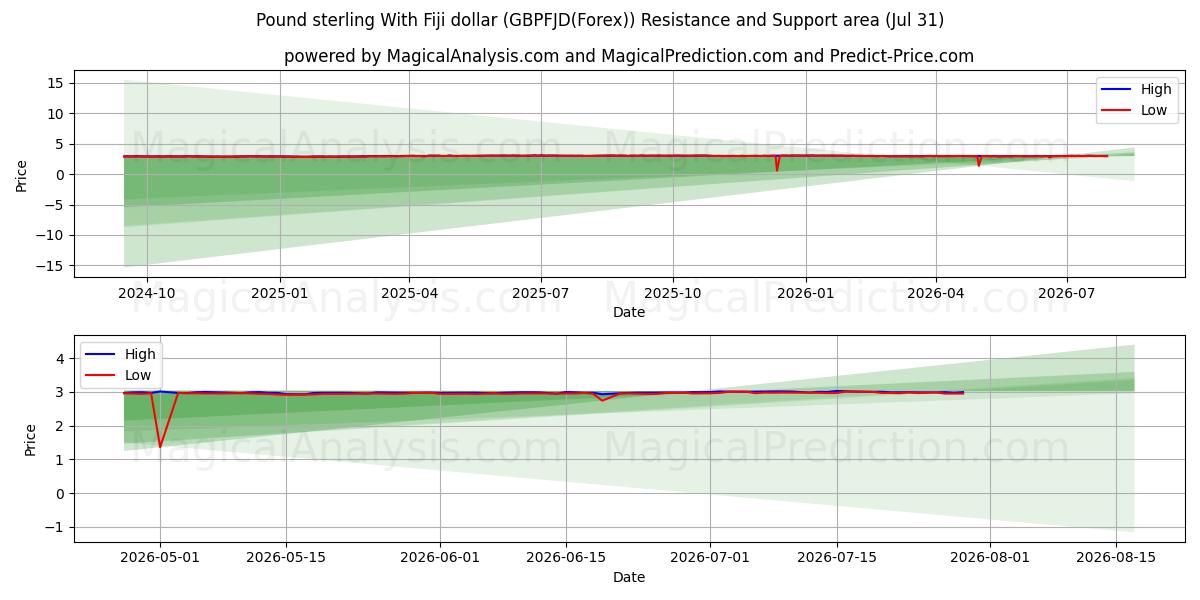Click the '2026-07-15' date tick label
The height and width of the screenshot is (600, 1200).
pos(837,558)
